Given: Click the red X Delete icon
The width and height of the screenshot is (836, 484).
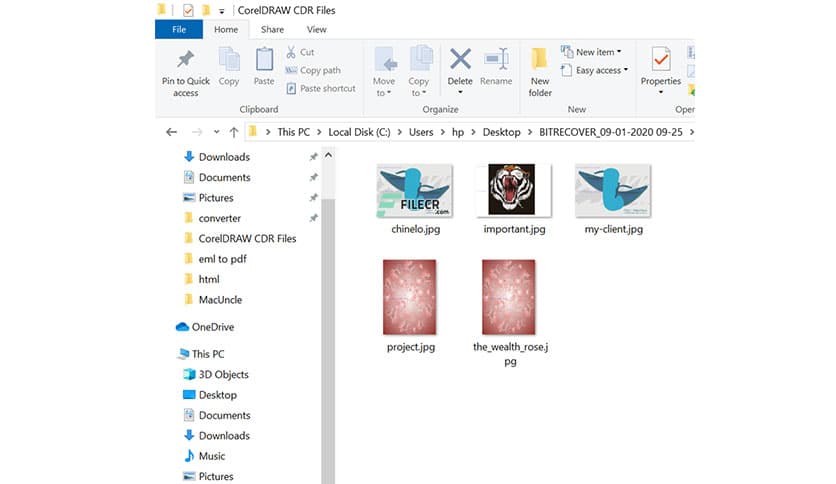Looking at the screenshot, I should 460,59.
